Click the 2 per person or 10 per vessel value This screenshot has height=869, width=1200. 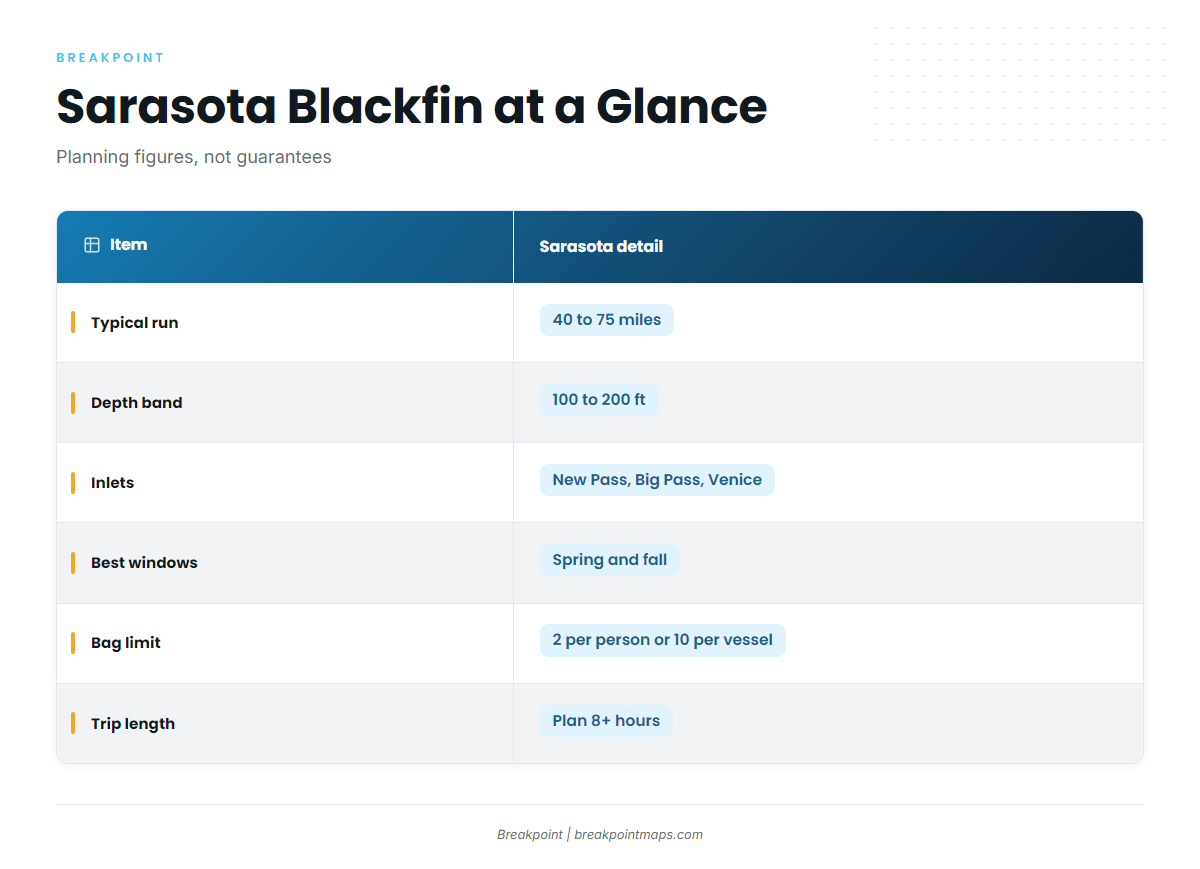[x=663, y=640]
